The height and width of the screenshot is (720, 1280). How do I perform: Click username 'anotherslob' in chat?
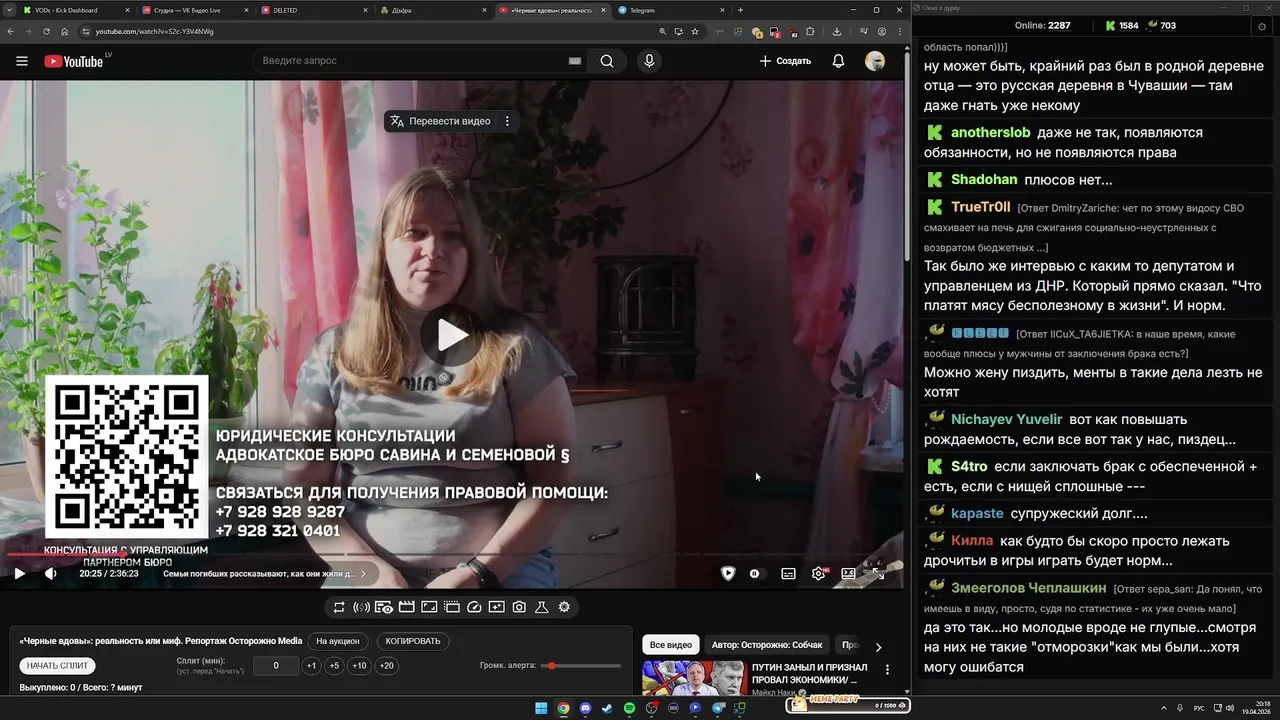pyautogui.click(x=990, y=132)
